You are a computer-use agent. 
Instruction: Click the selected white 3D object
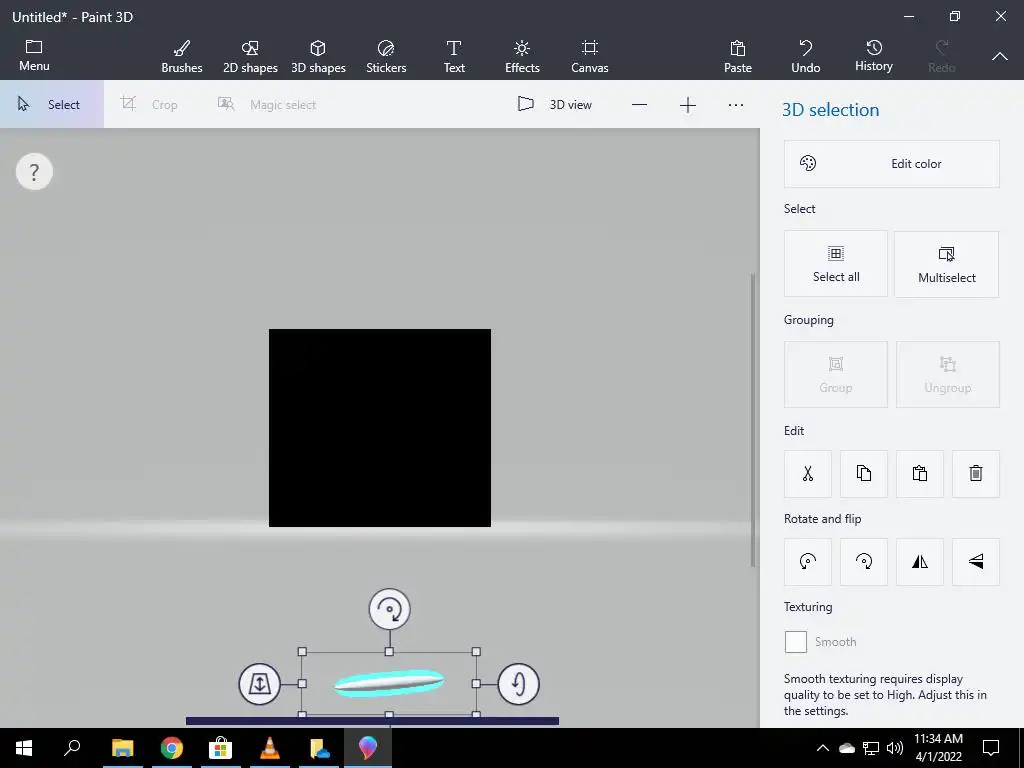point(389,683)
